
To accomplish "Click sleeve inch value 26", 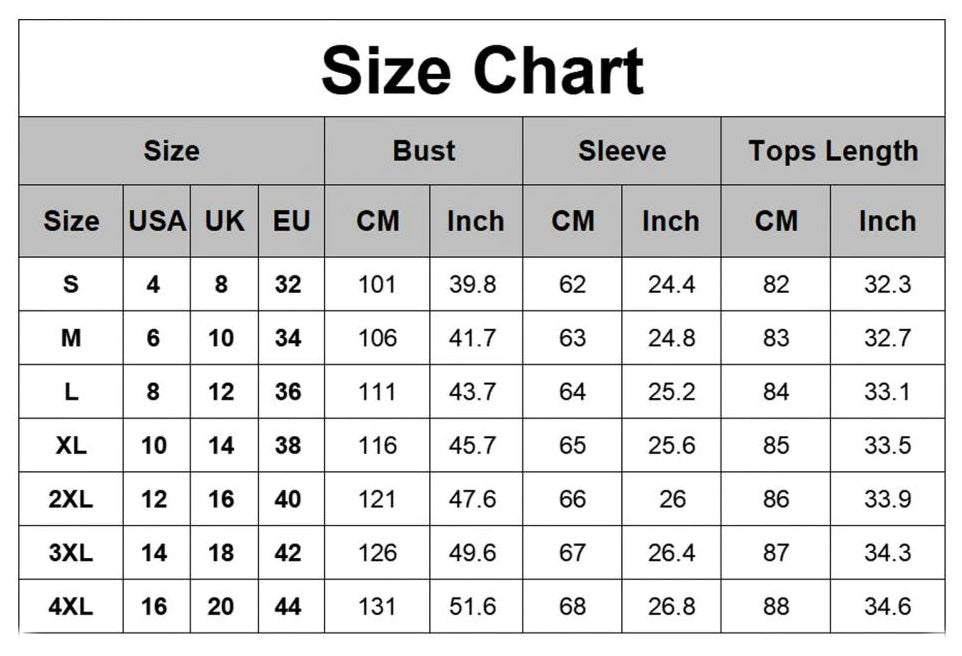I will click(672, 499).
